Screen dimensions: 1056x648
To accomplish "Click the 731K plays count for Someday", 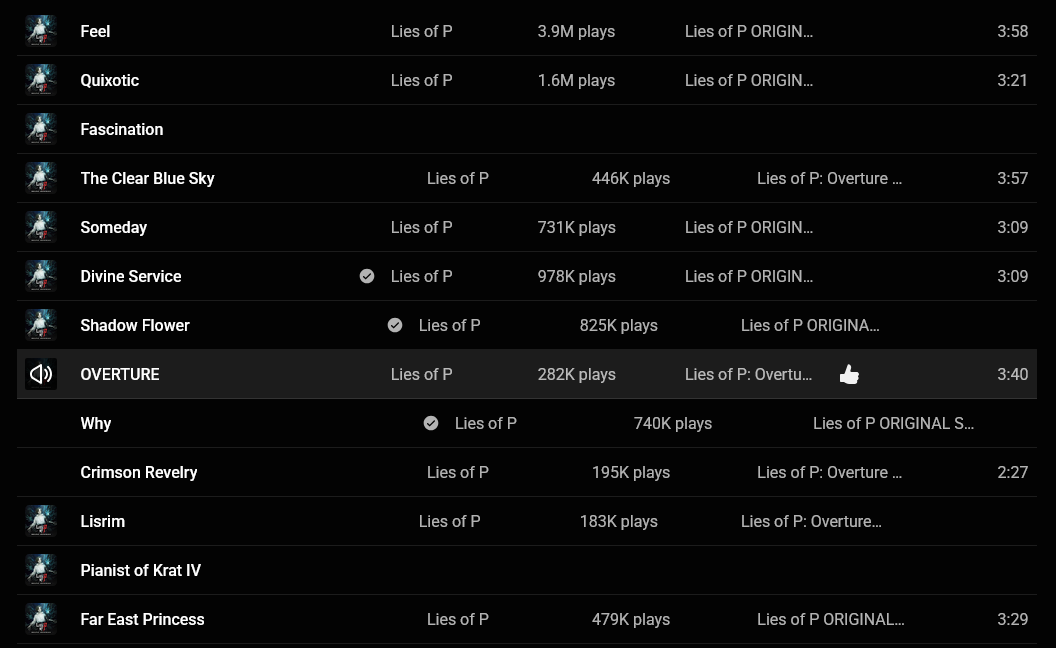I will tap(576, 227).
